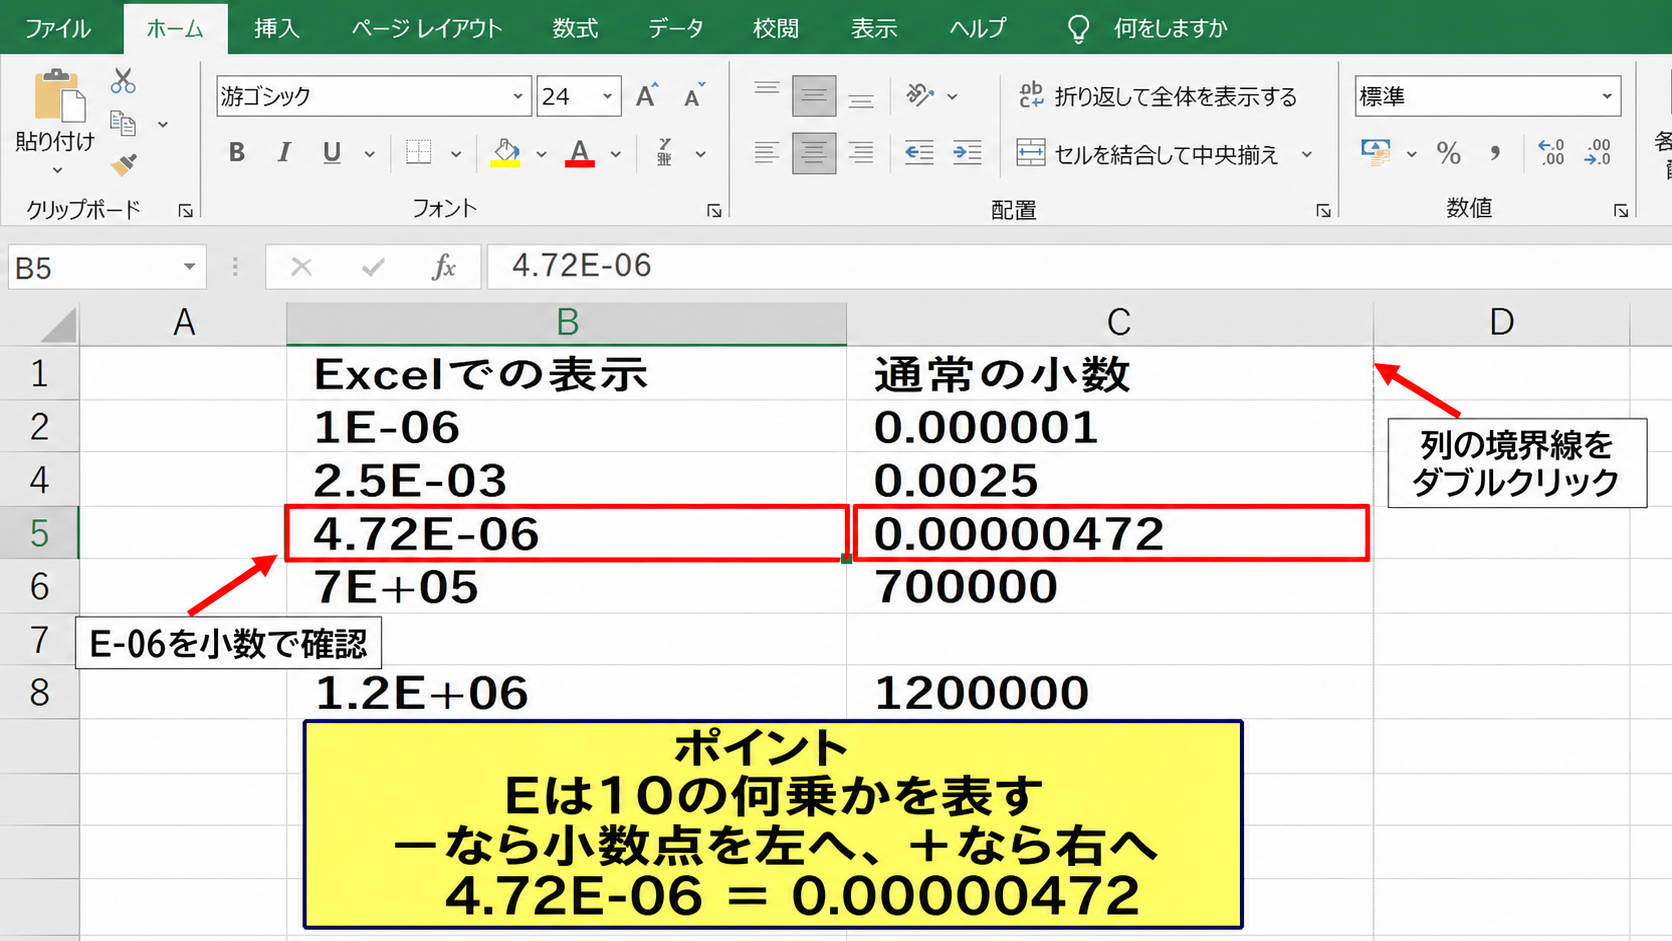This screenshot has width=1672, height=941.
Task: Click セルを結合して中央揃え merge button
Action: click(1148, 154)
